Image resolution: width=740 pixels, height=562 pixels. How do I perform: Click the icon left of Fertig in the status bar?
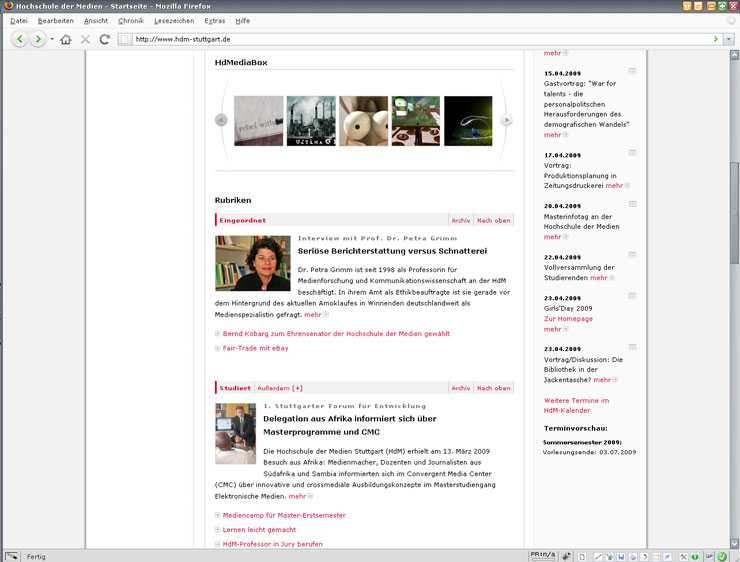pyautogui.click(x=12, y=556)
